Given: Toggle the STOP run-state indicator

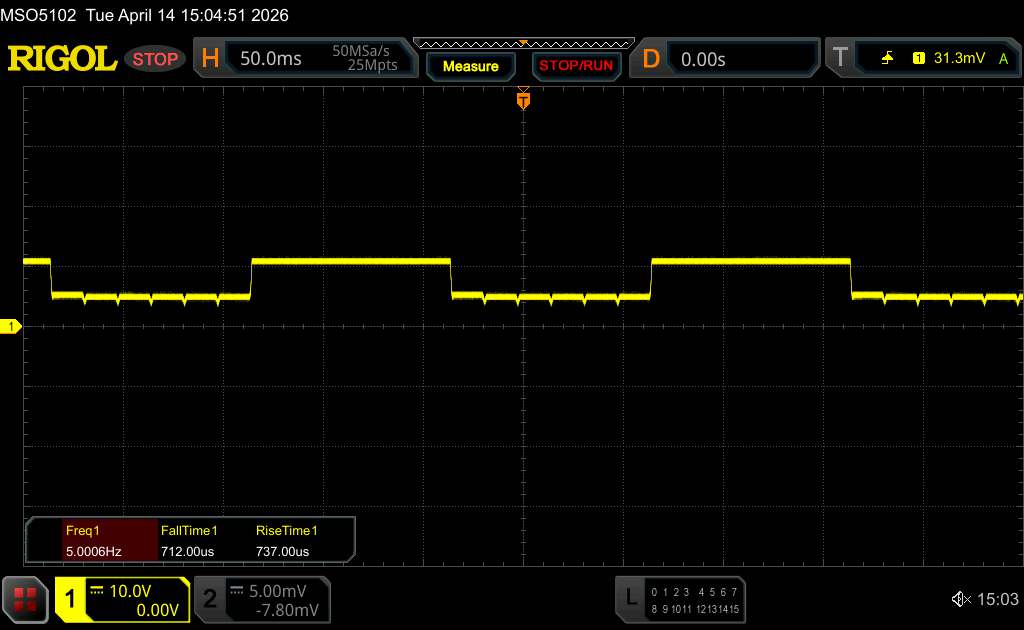Looking at the screenshot, I should (x=155, y=59).
